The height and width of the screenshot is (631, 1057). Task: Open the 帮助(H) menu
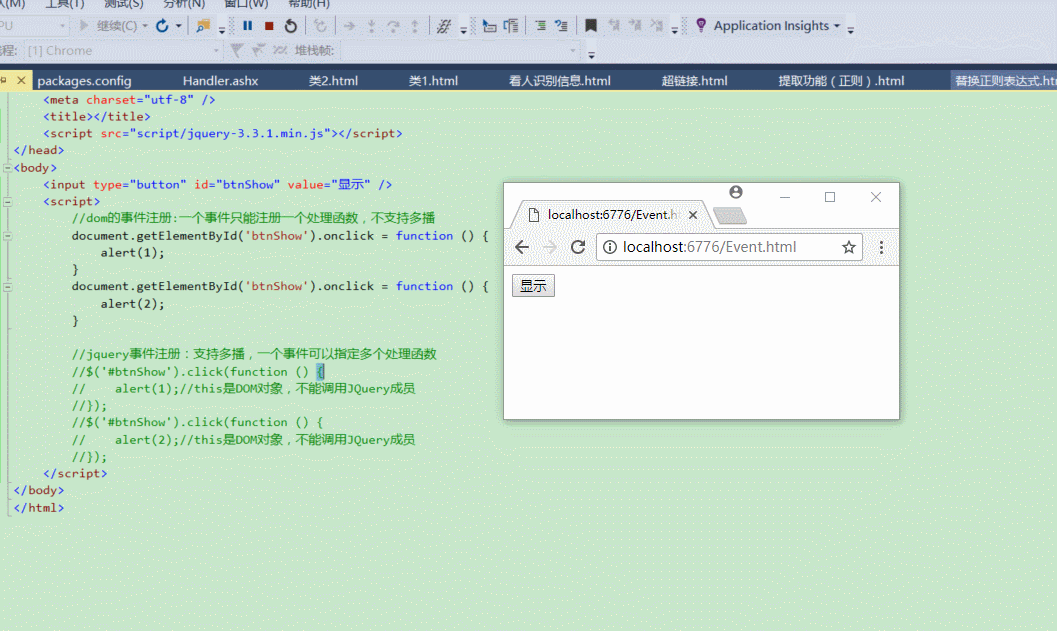pyautogui.click(x=309, y=4)
